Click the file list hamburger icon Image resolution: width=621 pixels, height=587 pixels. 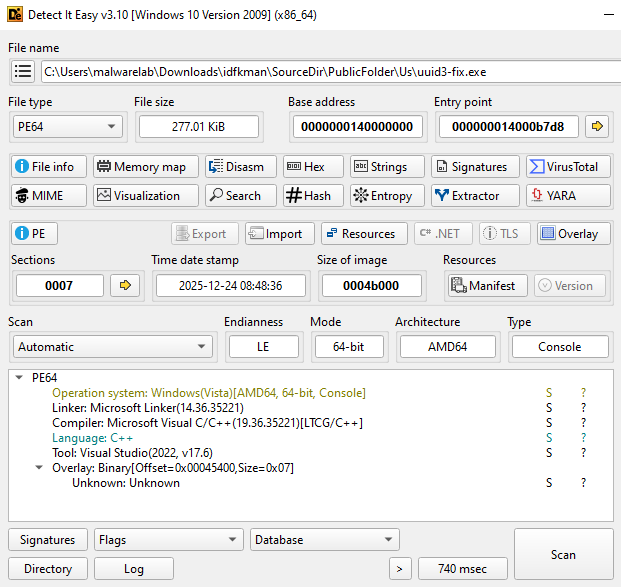(23, 72)
